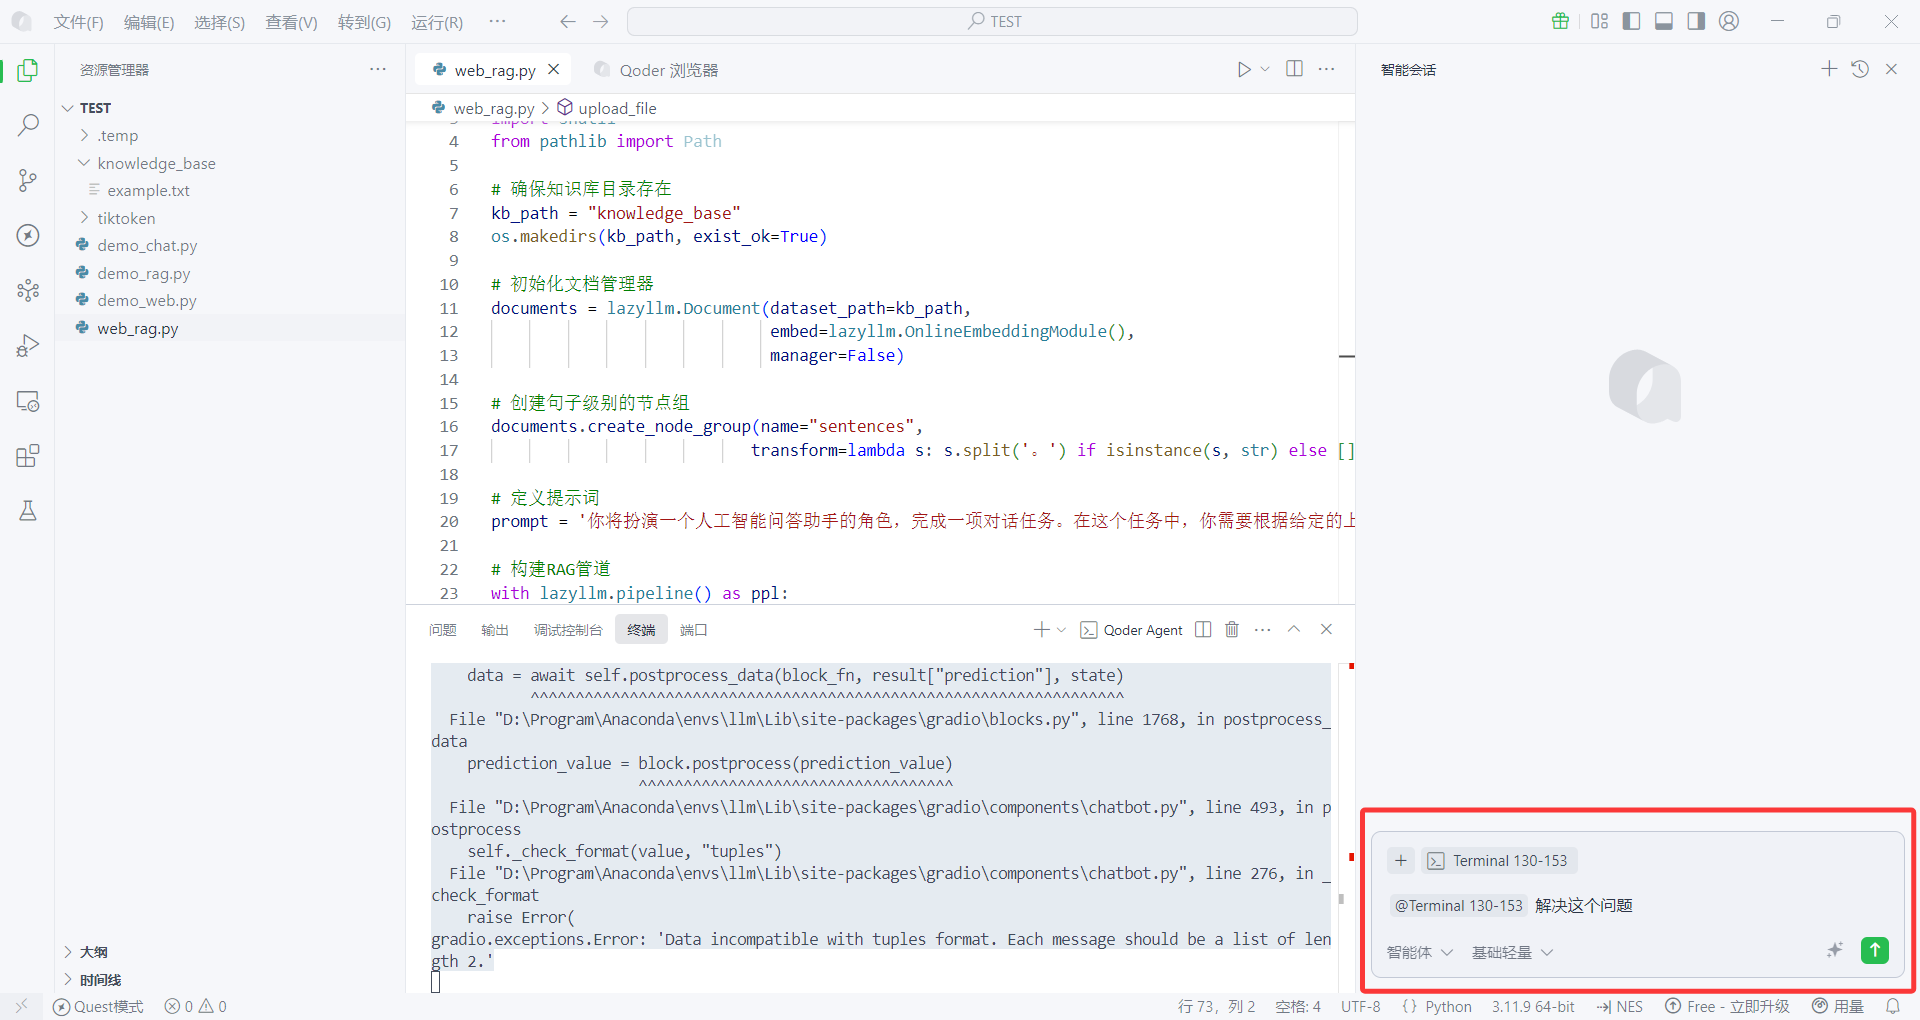Delete the terminal with trash icon
Viewport: 1920px width, 1020px height.
click(1232, 629)
